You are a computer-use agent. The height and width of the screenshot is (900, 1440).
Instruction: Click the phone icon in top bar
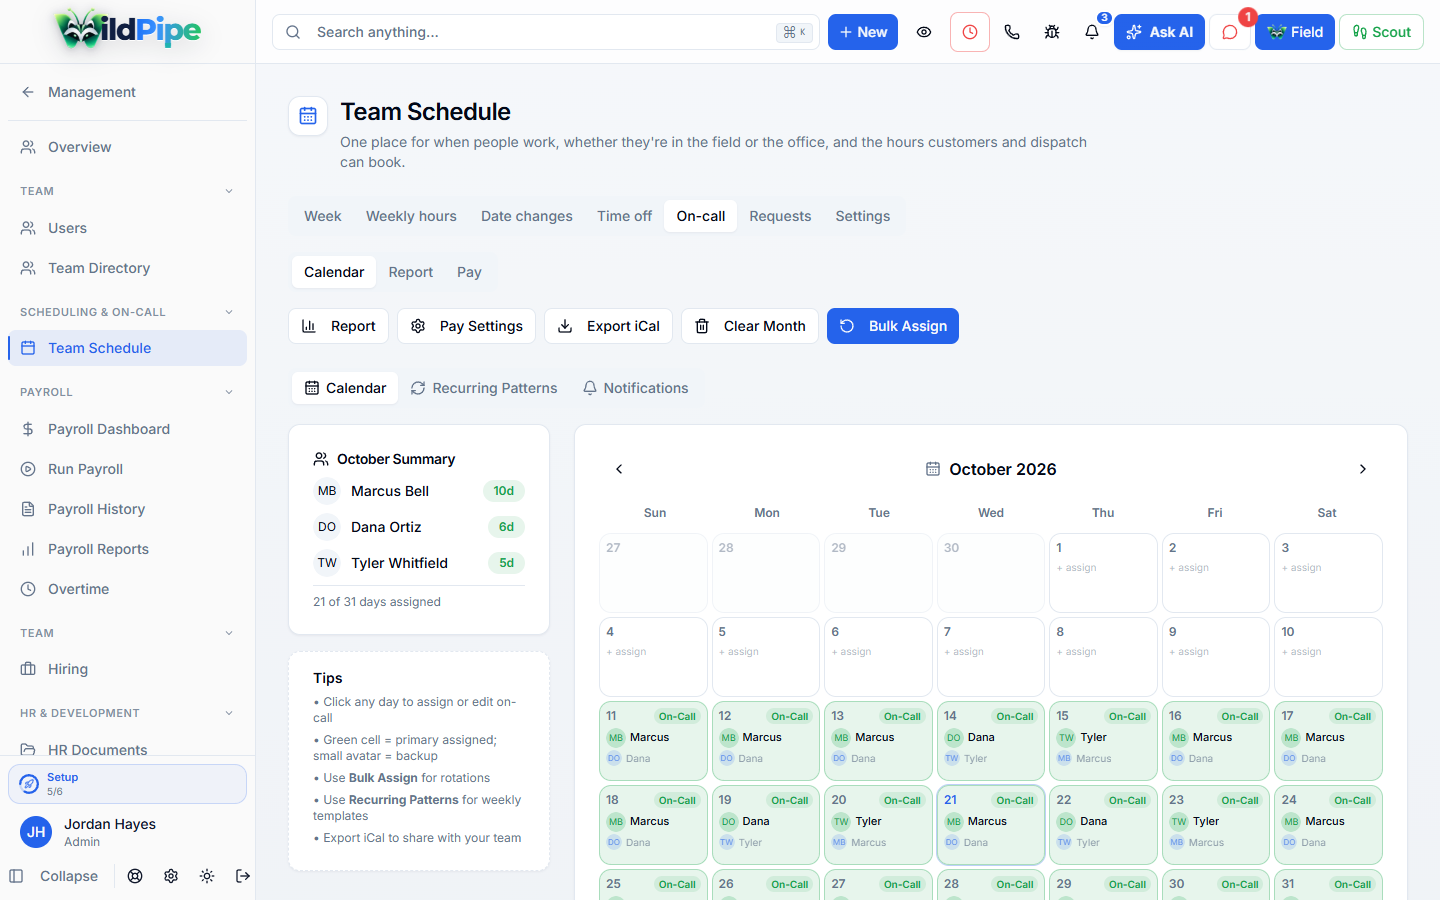[1012, 32]
